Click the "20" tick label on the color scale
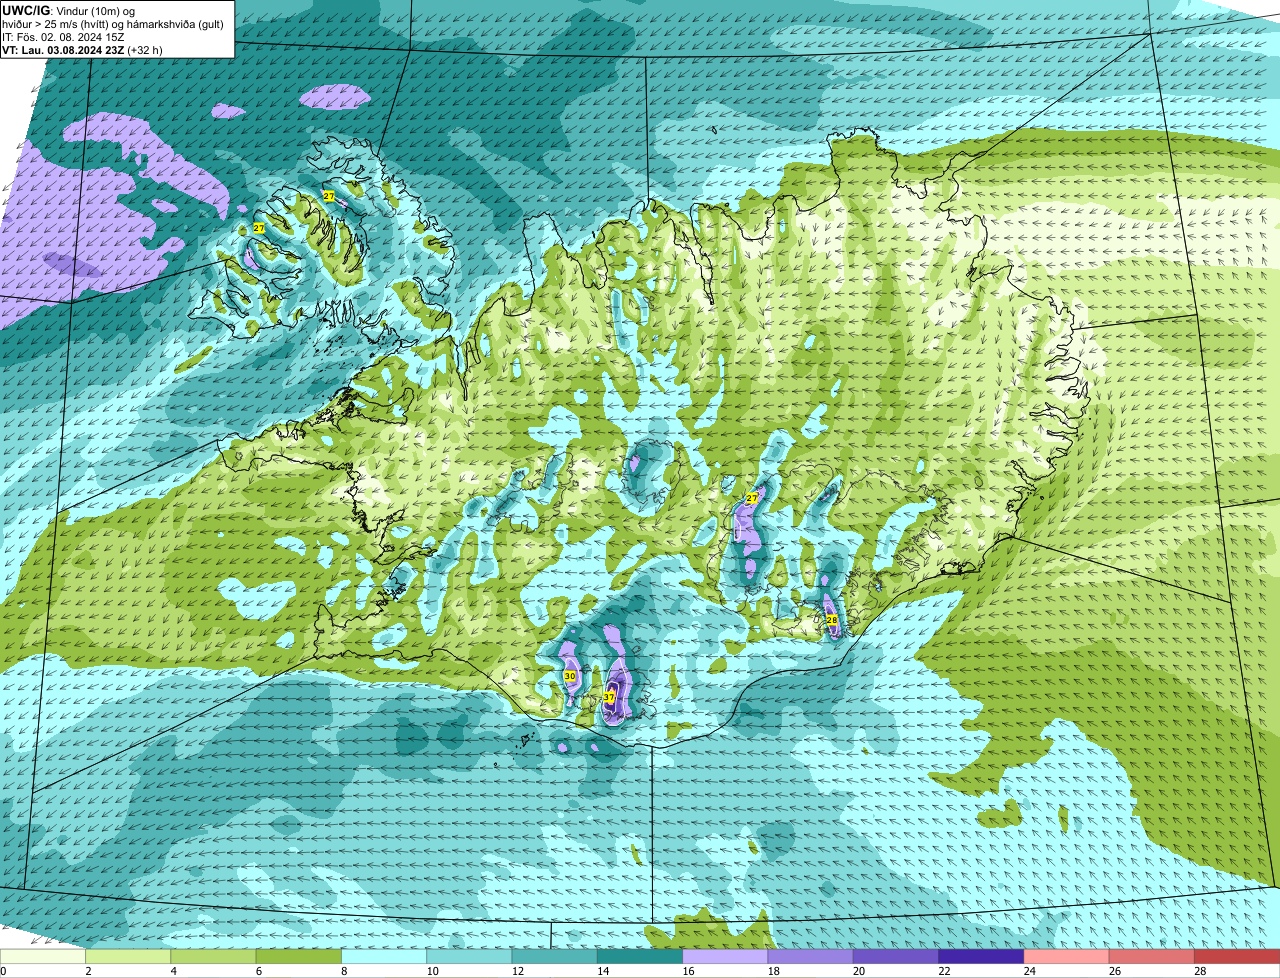 pyautogui.click(x=859, y=971)
